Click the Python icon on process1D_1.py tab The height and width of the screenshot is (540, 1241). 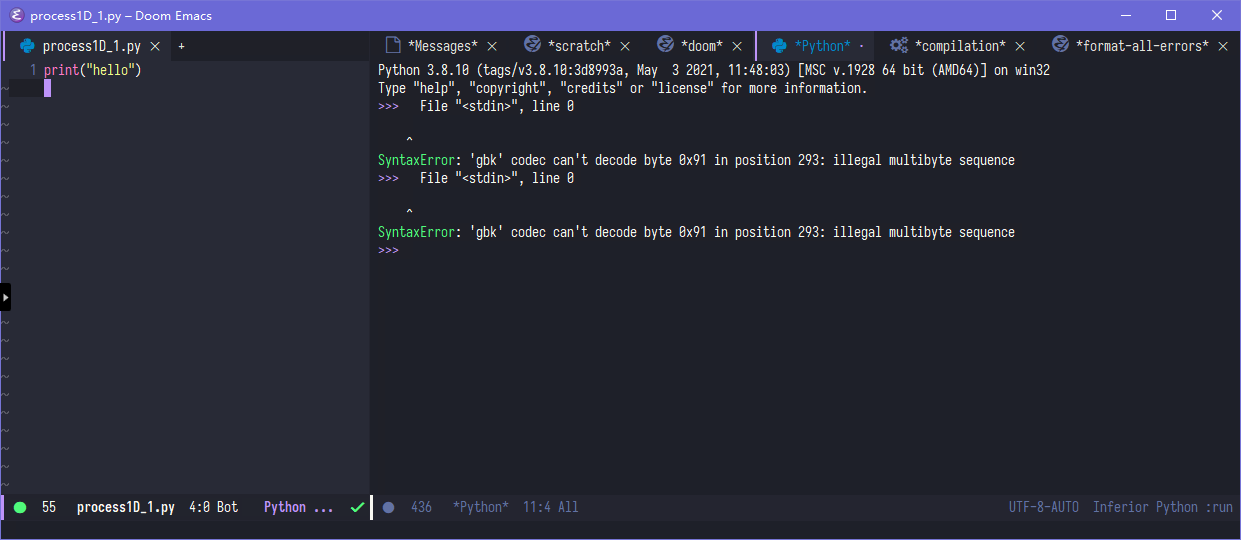tap(27, 46)
